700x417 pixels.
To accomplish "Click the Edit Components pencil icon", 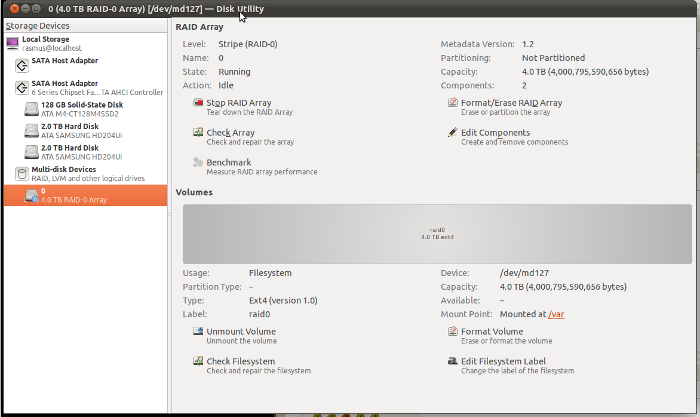I will 452,133.
